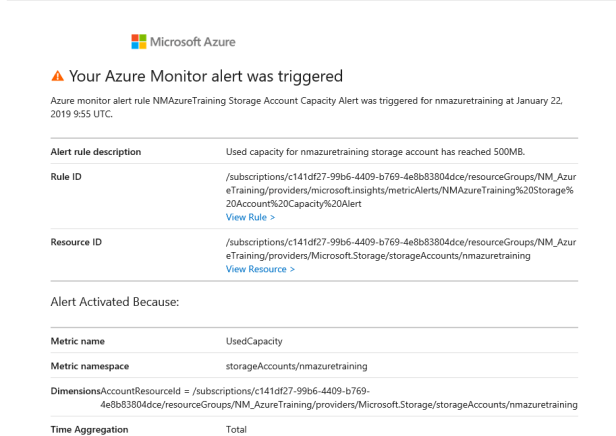Click the Resource ID storageAccounts path text
Screen dimensions: 616x436
point(400,249)
